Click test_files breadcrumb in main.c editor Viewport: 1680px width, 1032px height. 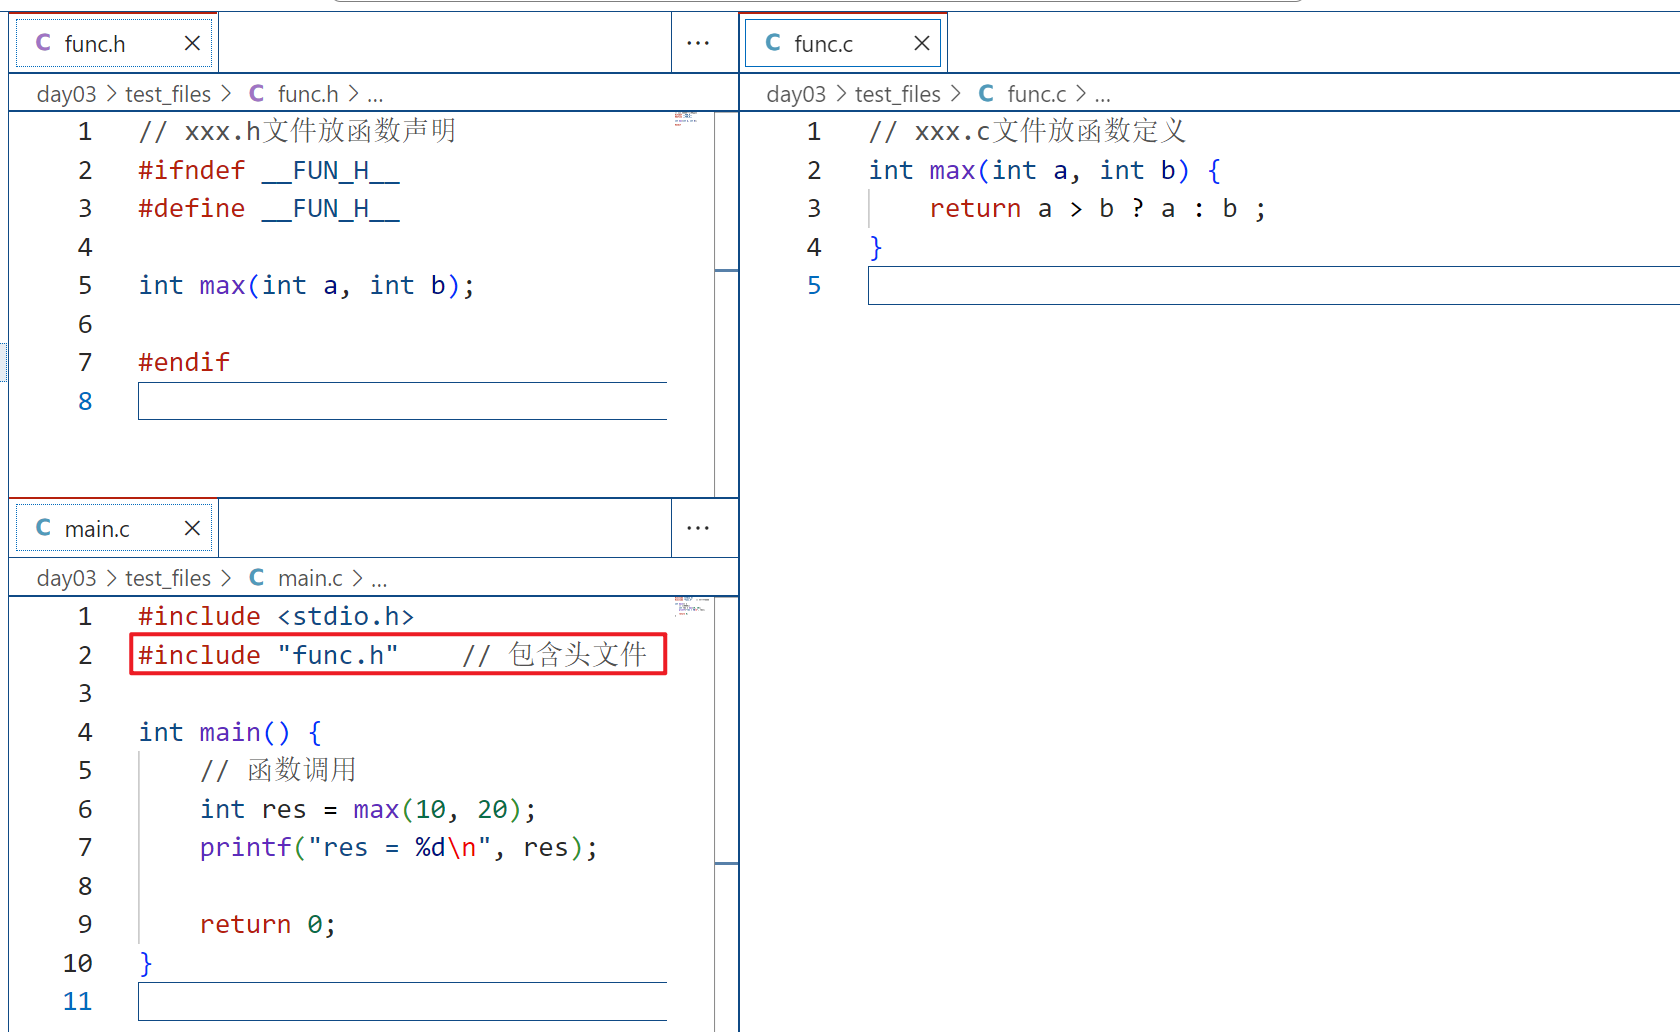coord(168,578)
